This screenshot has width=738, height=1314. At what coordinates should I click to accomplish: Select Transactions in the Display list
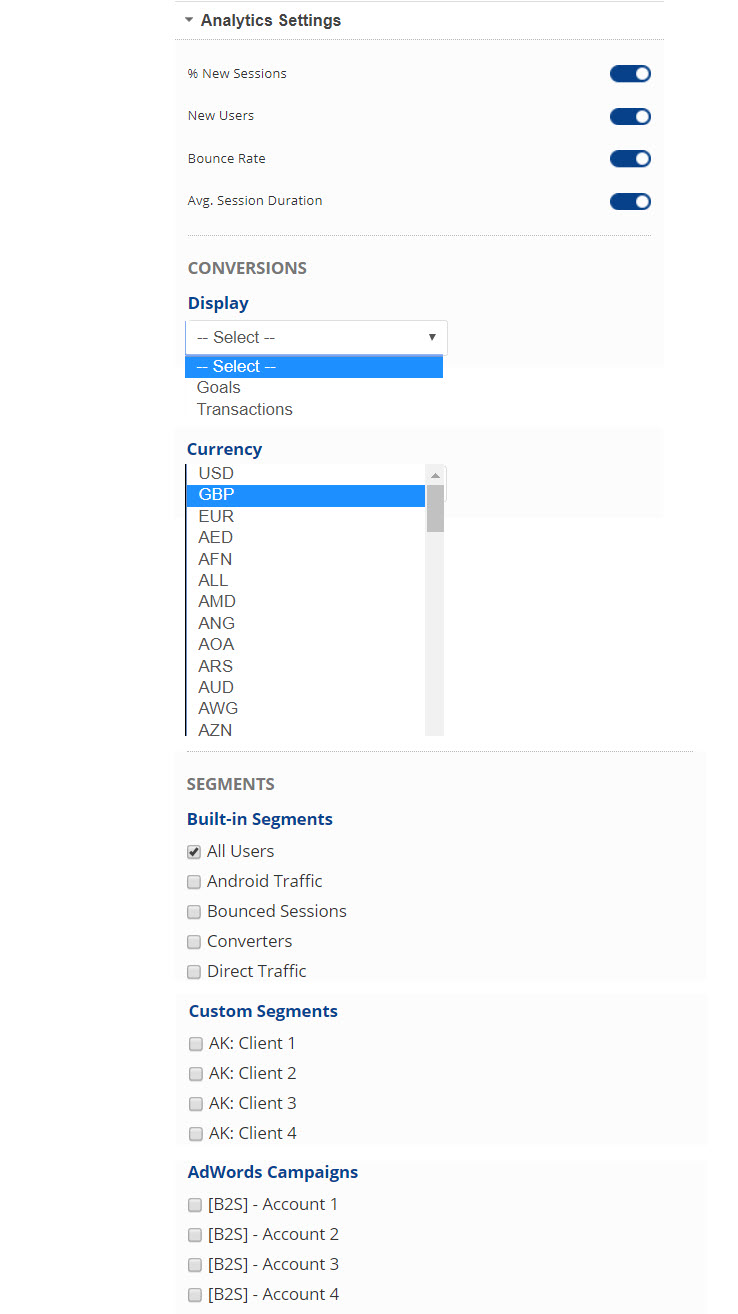pos(245,410)
